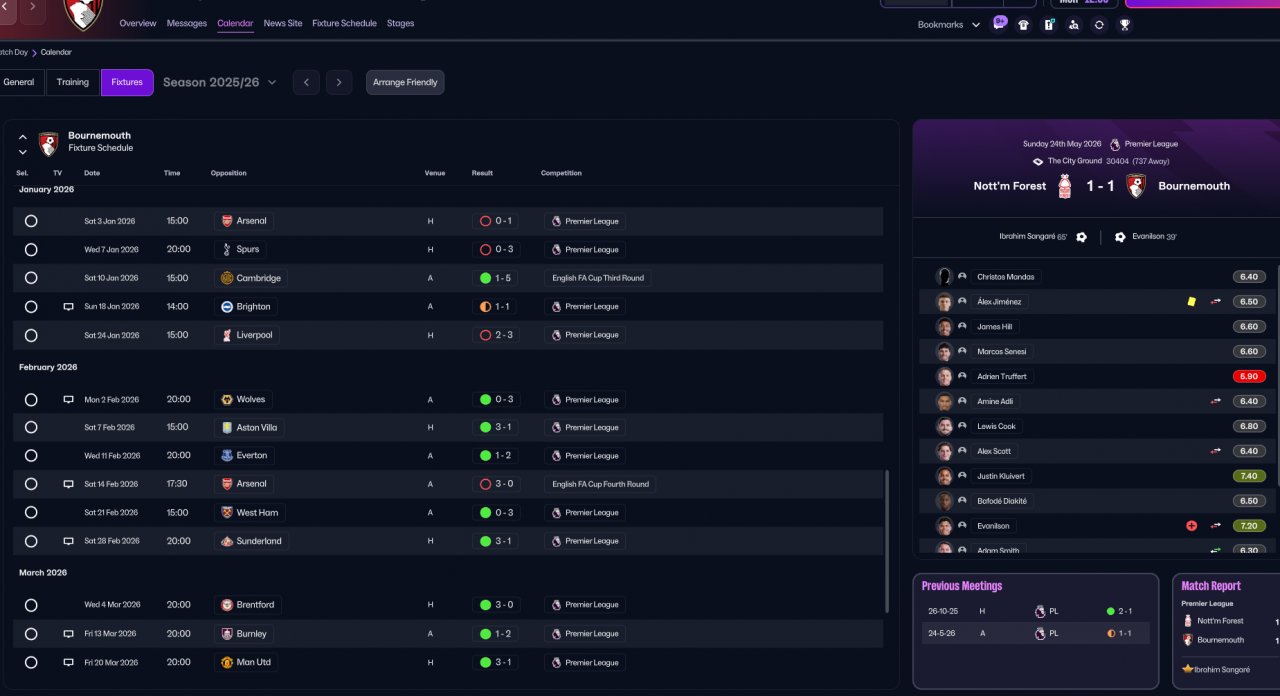This screenshot has width=1280, height=696.
Task: Select radio button for West Ham fixture
Action: click(31, 512)
